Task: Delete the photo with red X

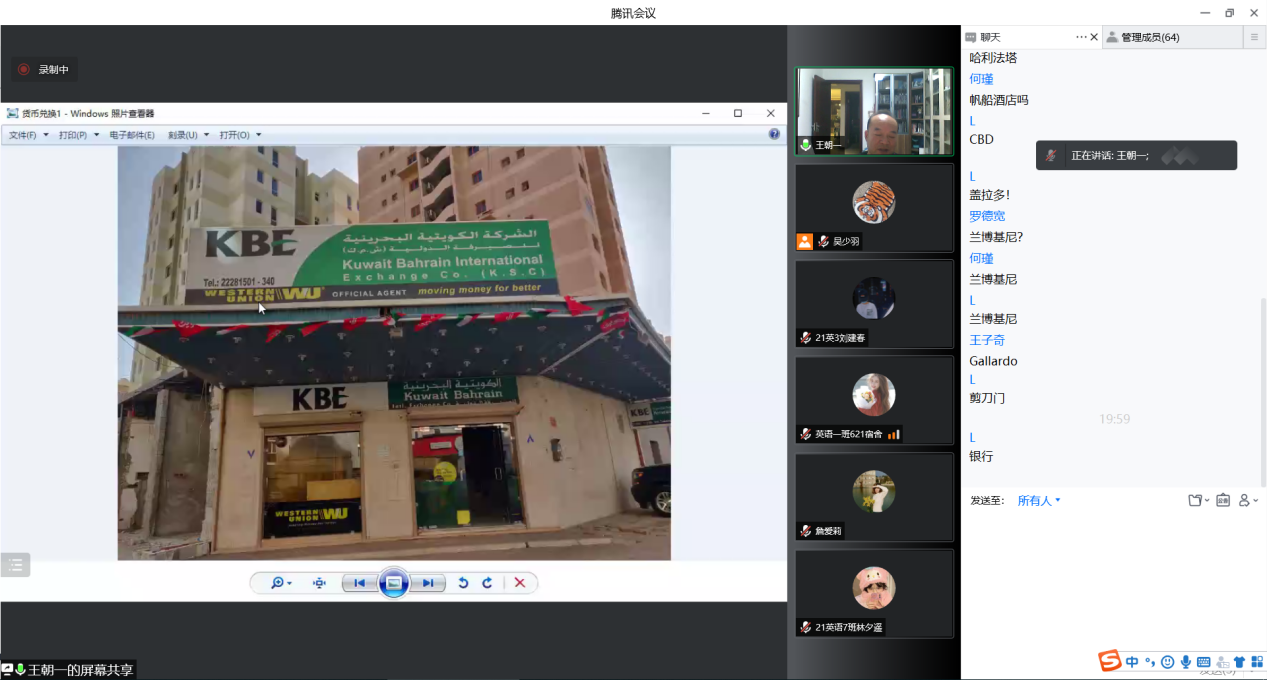Action: [x=519, y=583]
